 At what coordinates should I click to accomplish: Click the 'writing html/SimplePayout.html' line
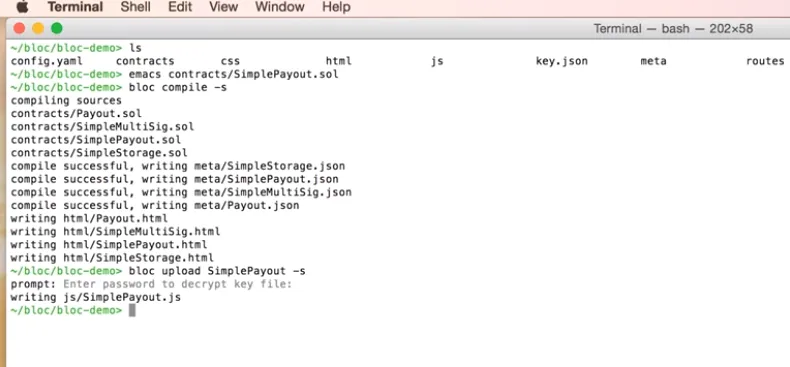click(109, 245)
